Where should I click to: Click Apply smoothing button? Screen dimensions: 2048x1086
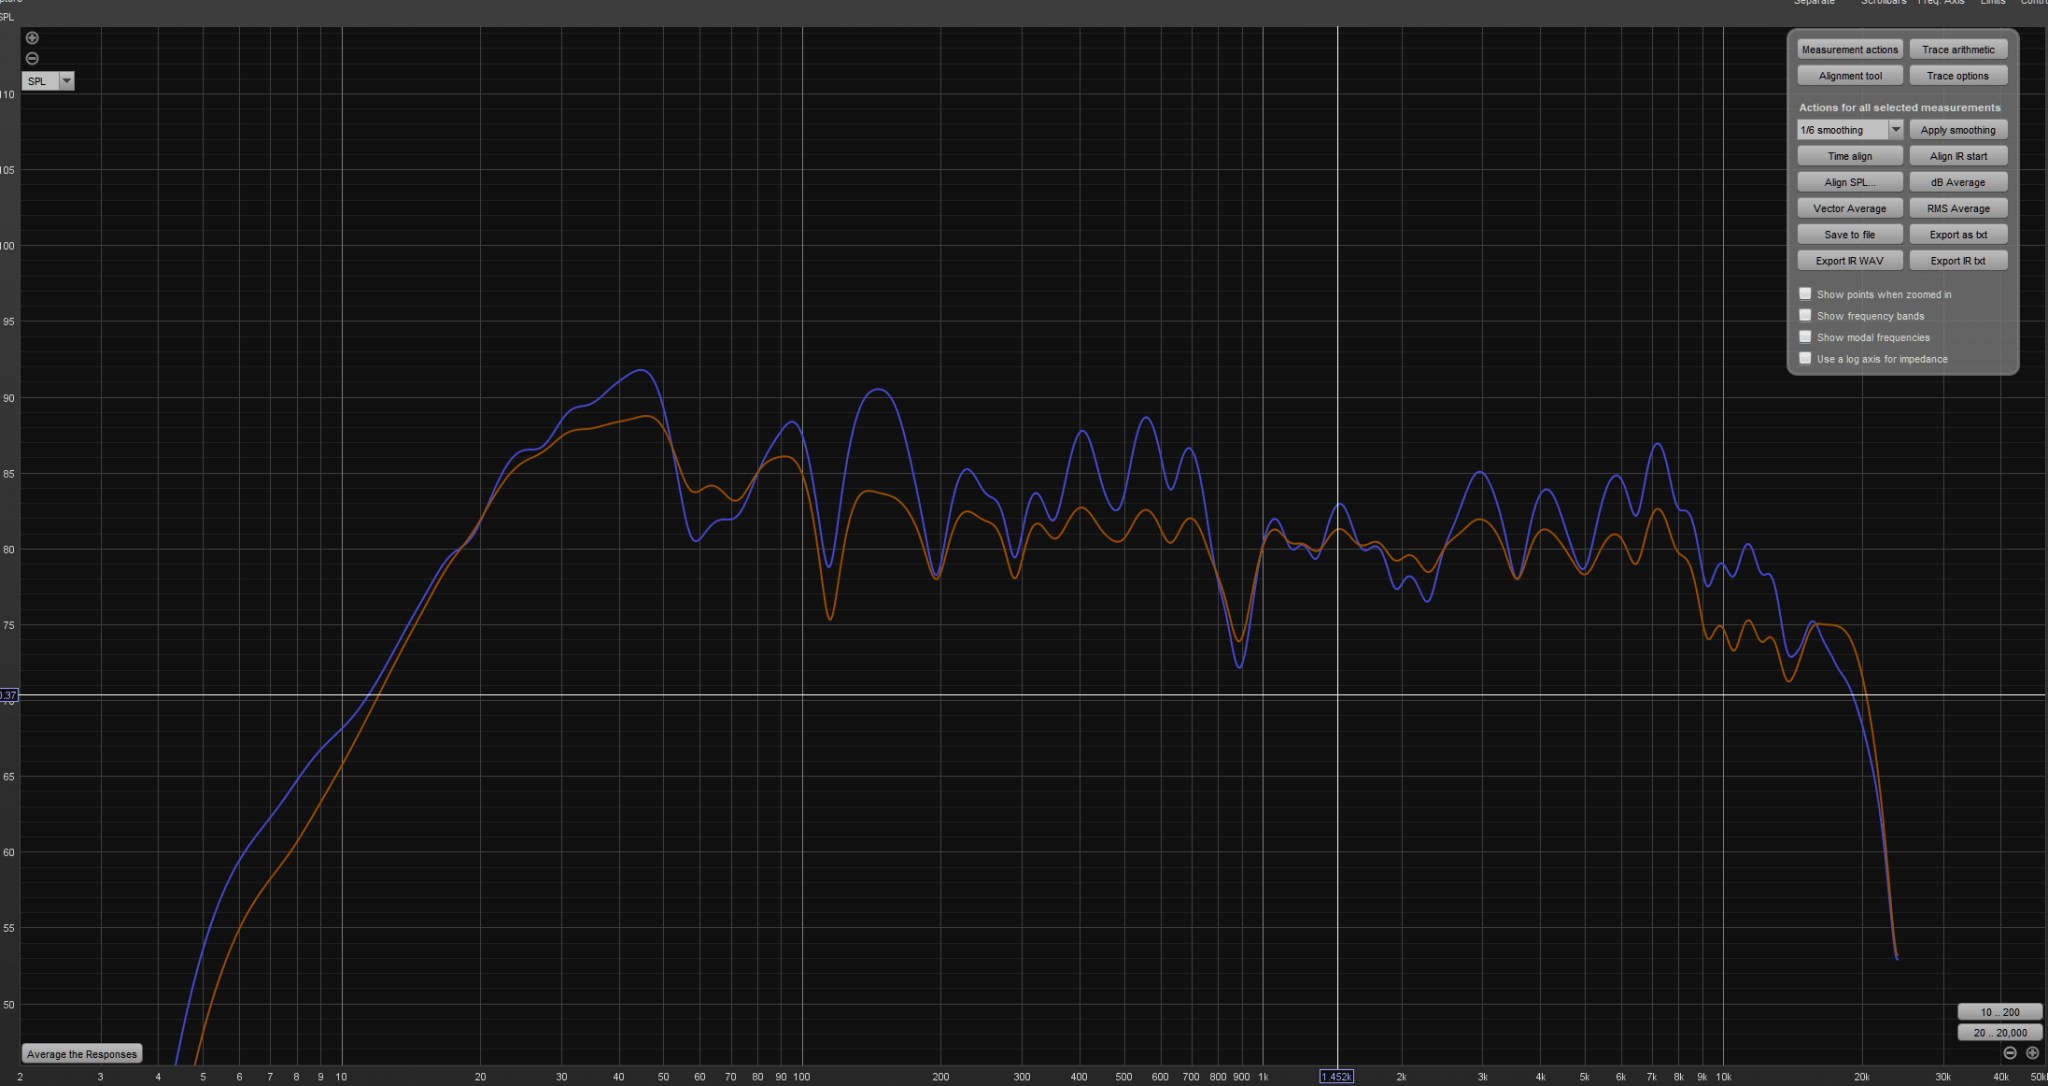pos(1958,130)
